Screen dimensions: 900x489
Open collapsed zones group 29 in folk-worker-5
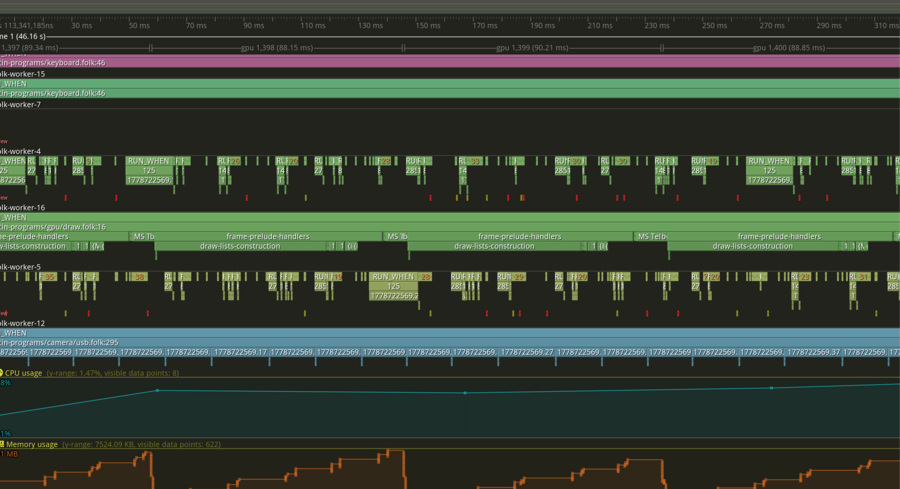519,277
